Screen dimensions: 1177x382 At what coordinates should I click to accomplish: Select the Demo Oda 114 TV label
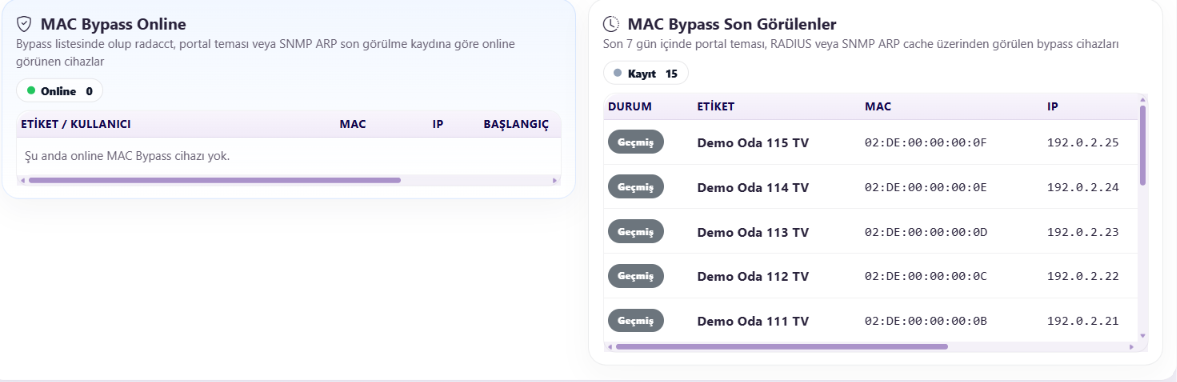(x=753, y=188)
